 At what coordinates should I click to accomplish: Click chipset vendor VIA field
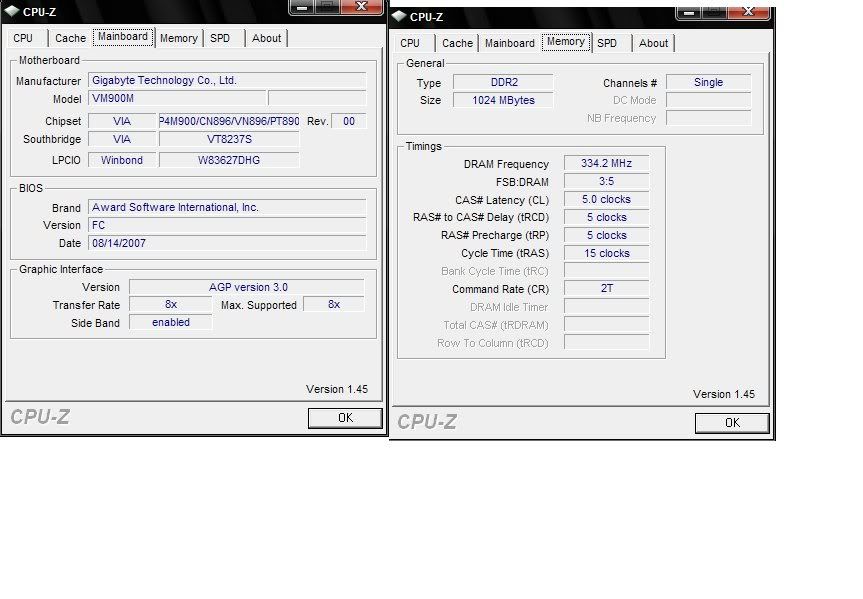click(122, 121)
